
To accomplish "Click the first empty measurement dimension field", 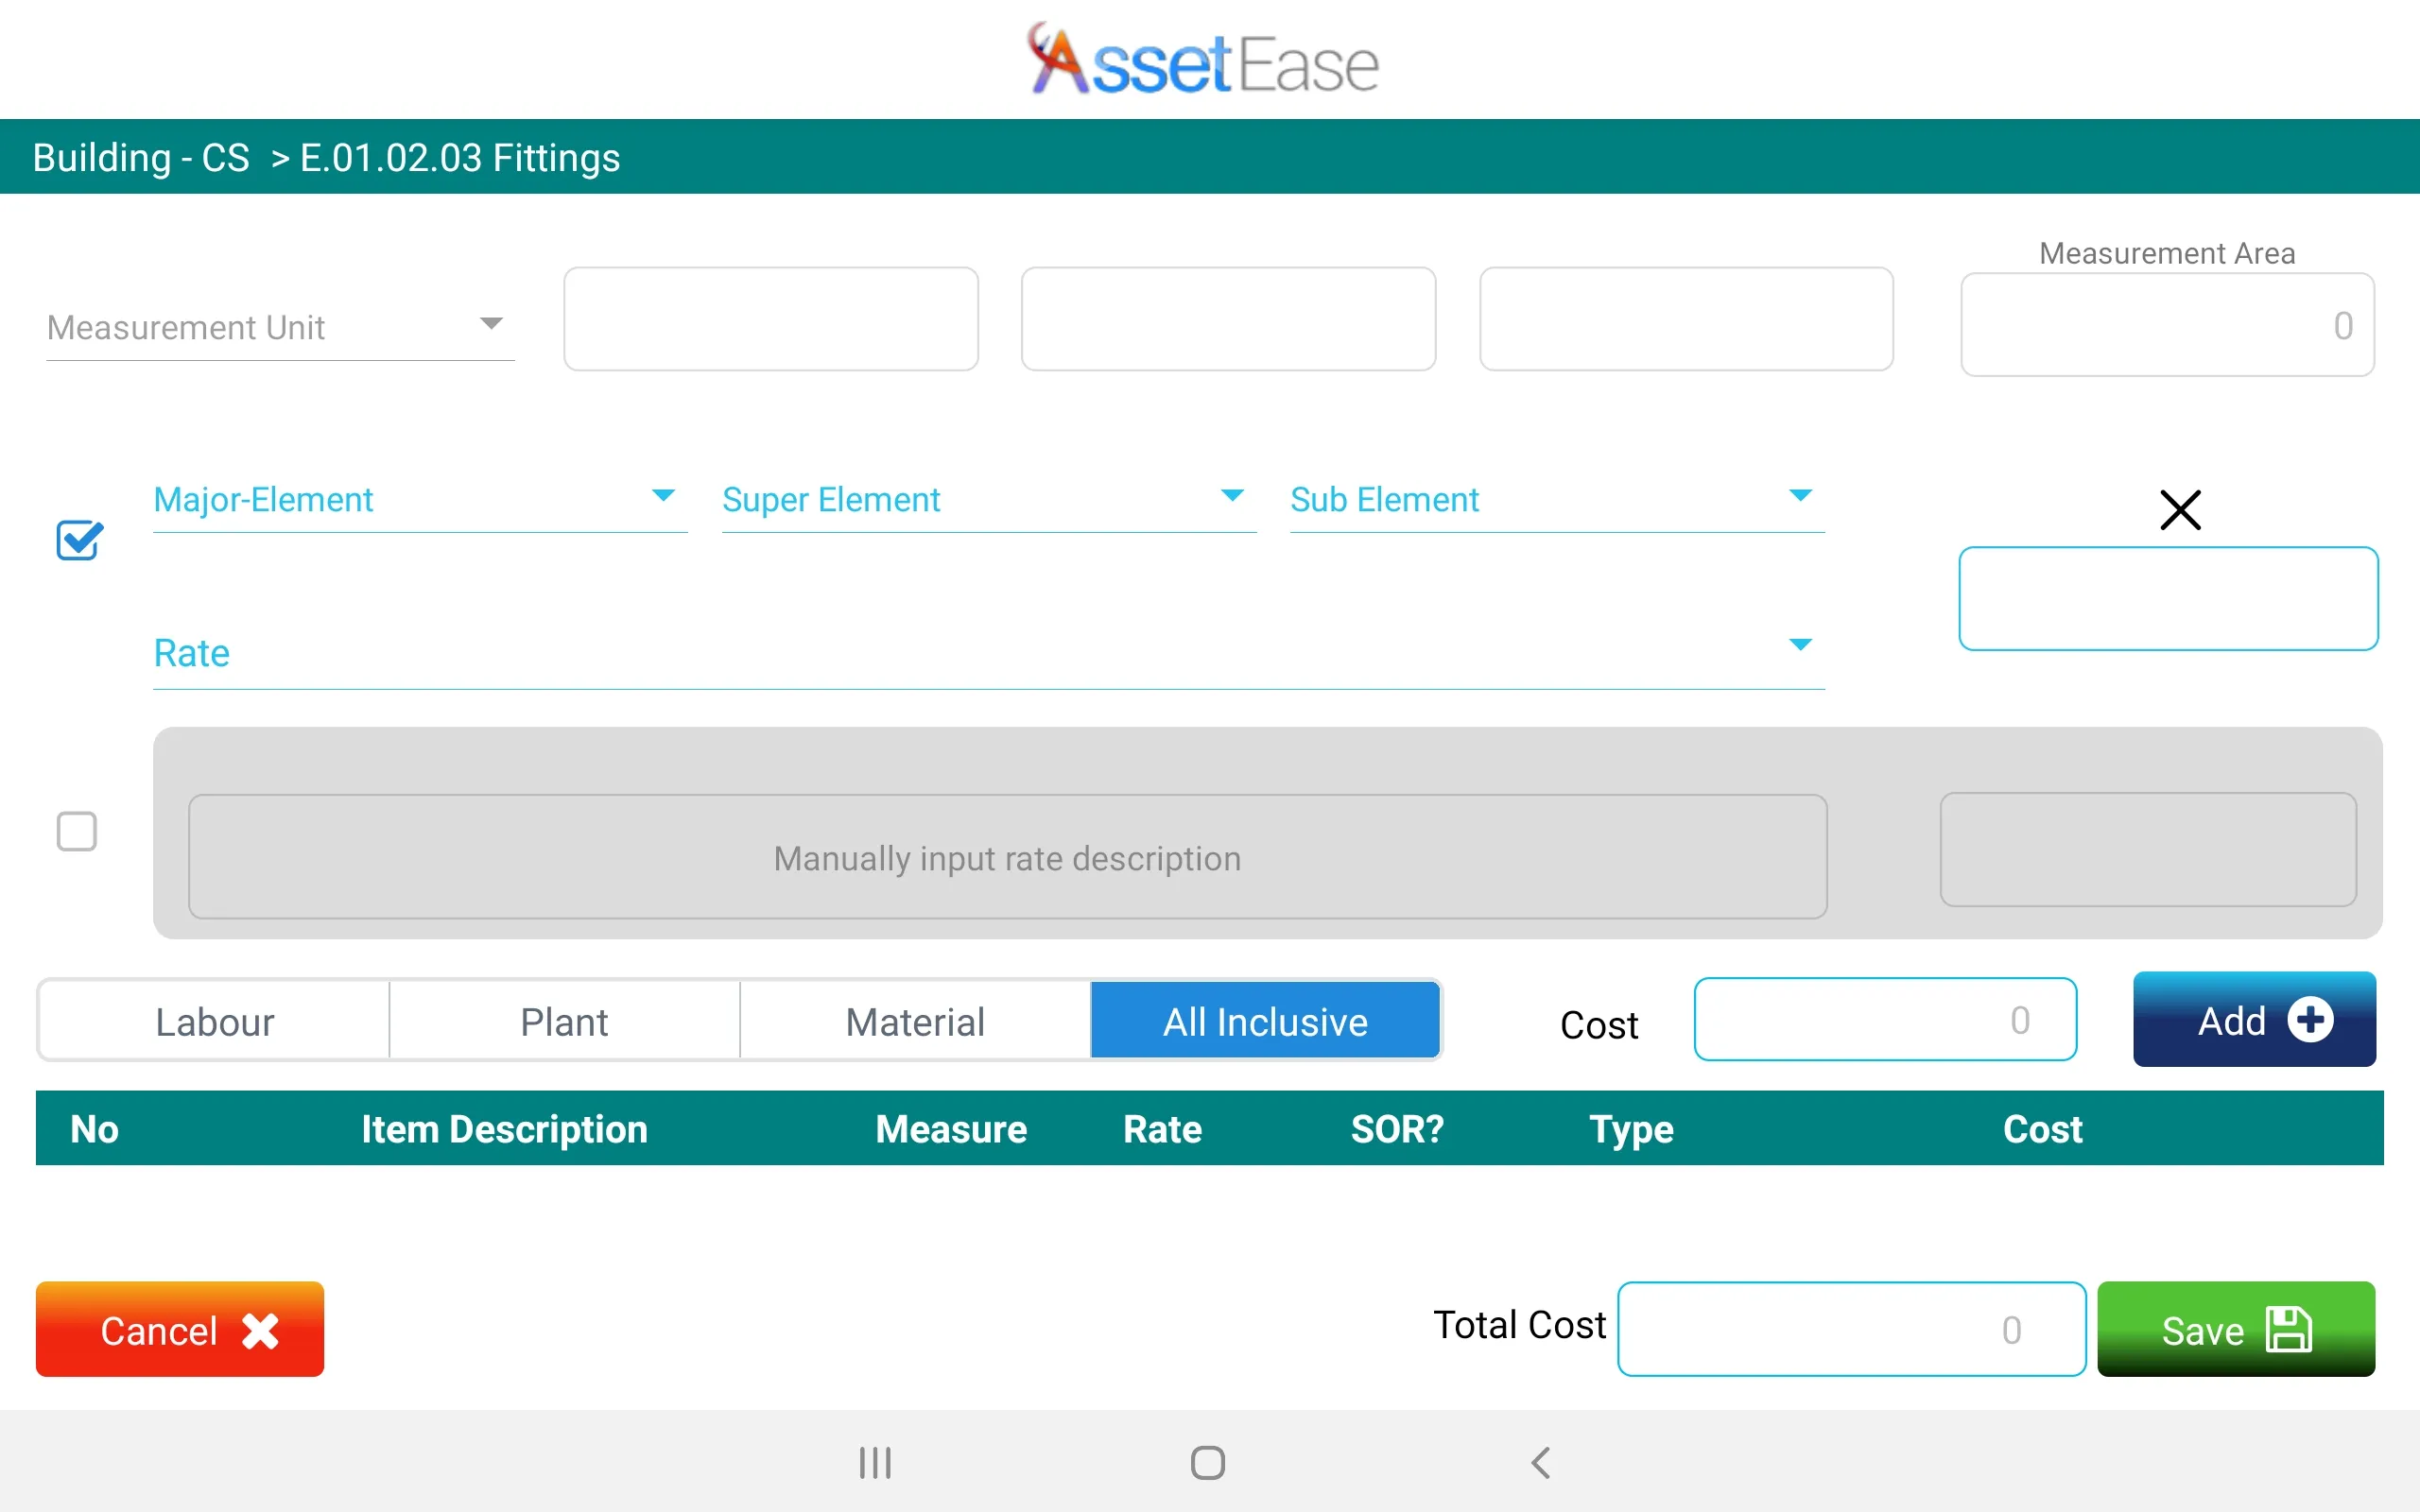I will click(x=771, y=319).
